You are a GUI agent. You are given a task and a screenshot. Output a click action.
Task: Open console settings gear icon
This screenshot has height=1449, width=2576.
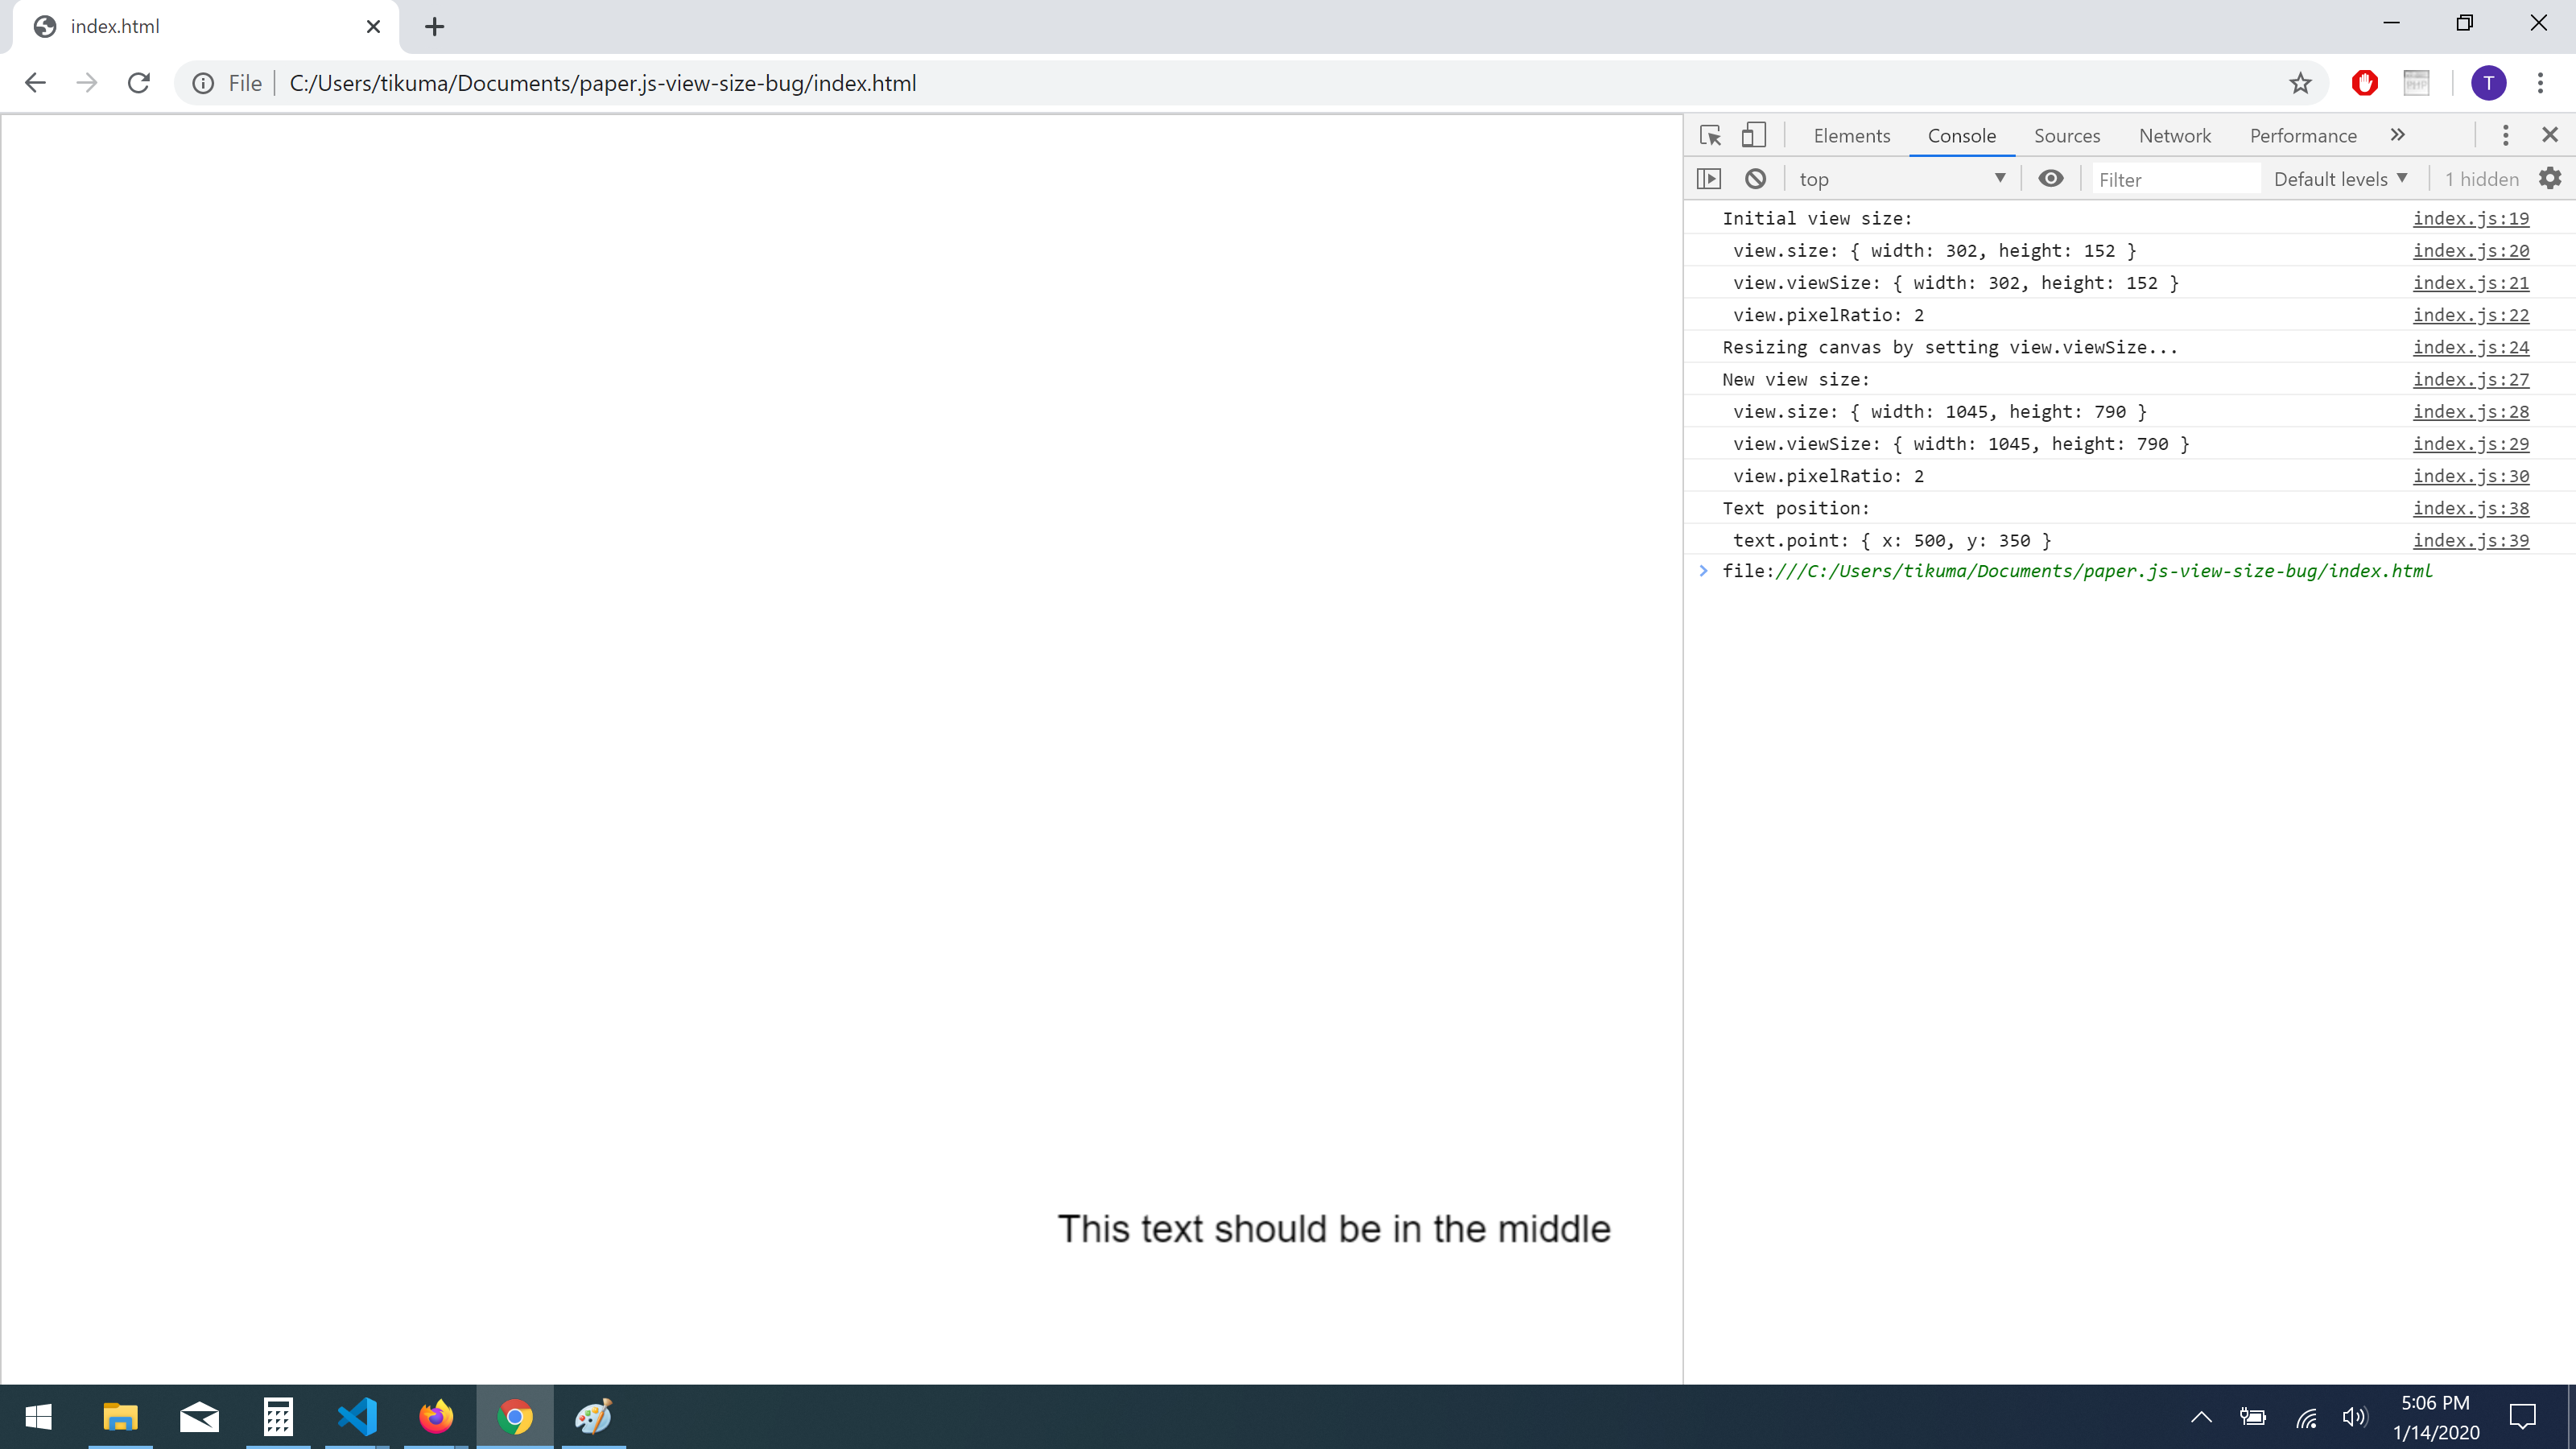2550,179
